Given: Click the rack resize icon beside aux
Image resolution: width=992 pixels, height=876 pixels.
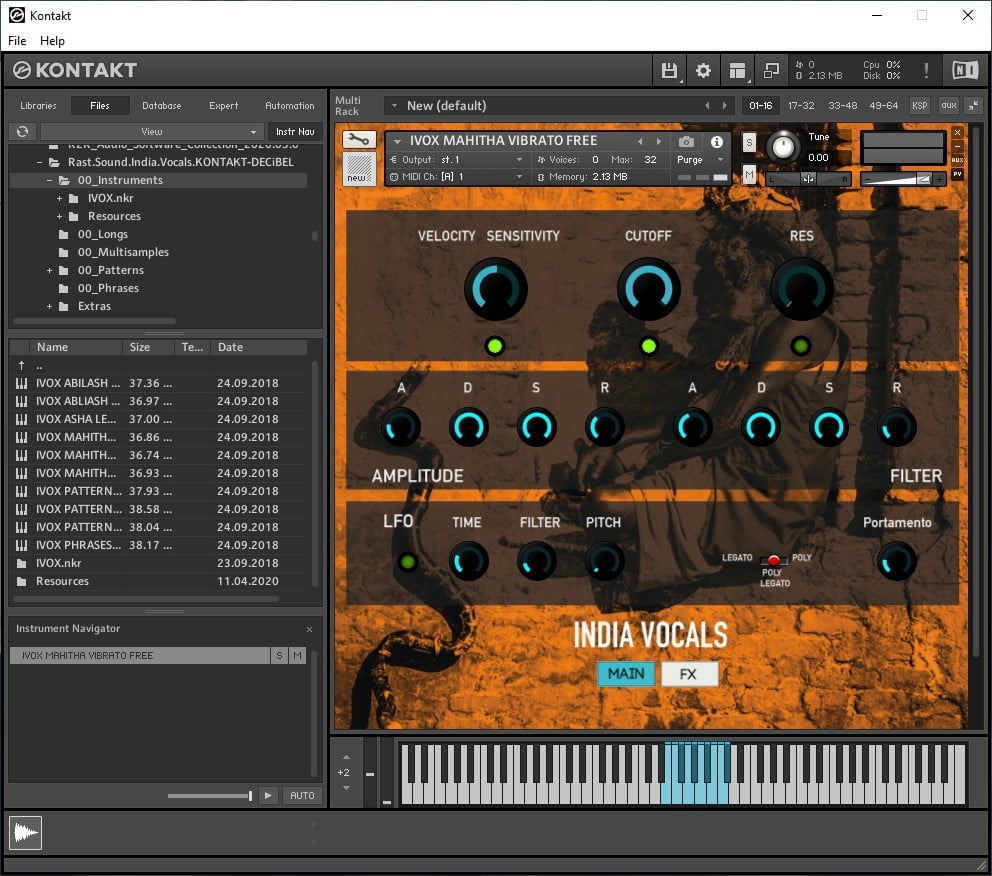Looking at the screenshot, I should tap(973, 106).
